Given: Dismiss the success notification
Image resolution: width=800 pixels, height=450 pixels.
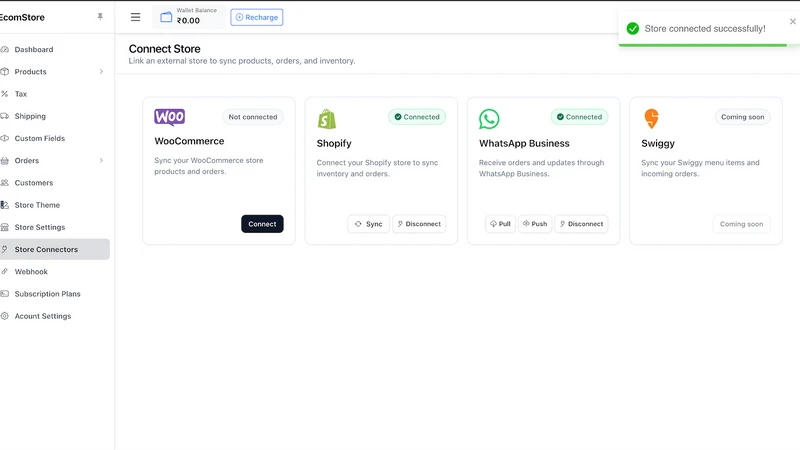Looking at the screenshot, I should coord(792,21).
